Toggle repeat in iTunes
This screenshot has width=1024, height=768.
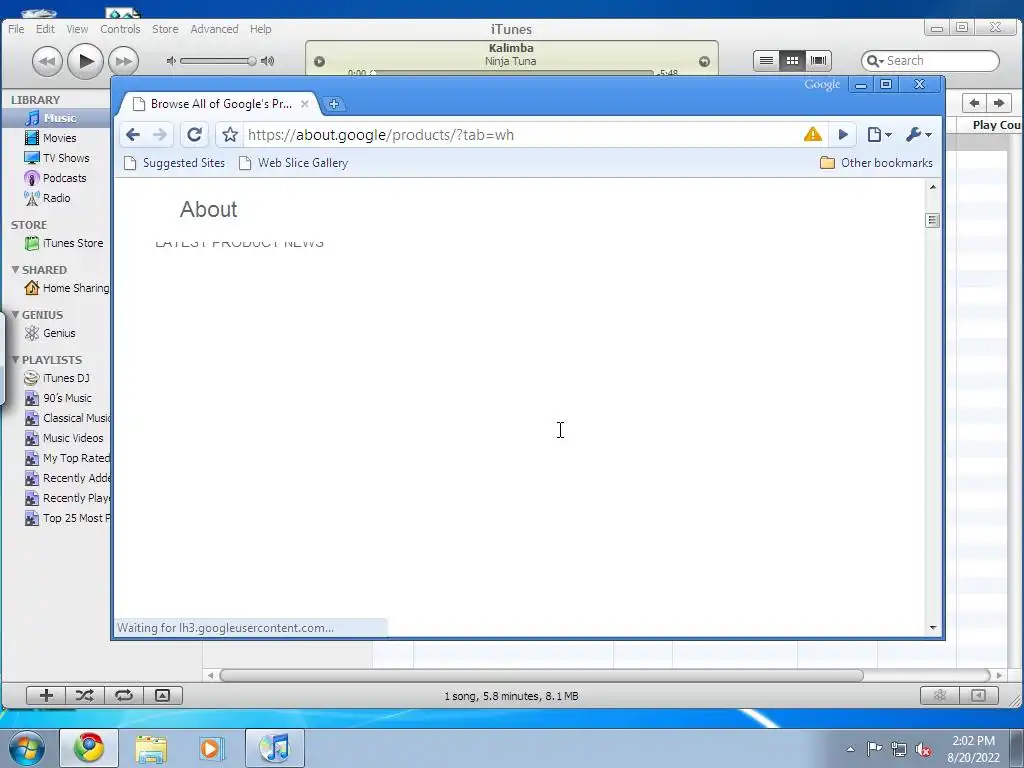click(x=123, y=696)
